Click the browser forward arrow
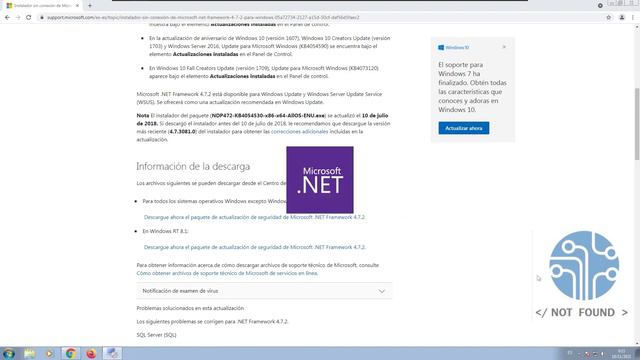This screenshot has width=640, height=360. pyautogui.click(x=18, y=18)
